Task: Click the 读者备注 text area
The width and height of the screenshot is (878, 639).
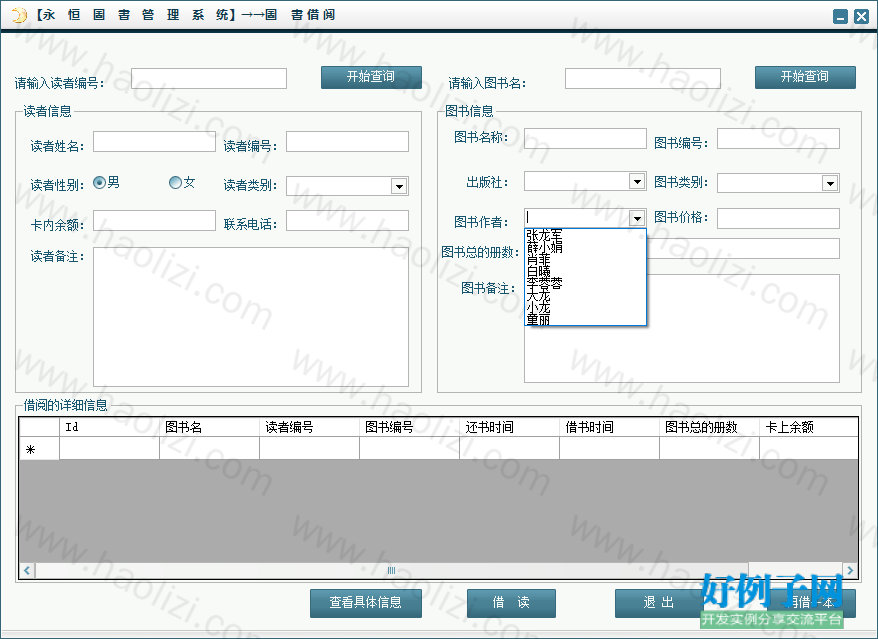Action: 251,317
